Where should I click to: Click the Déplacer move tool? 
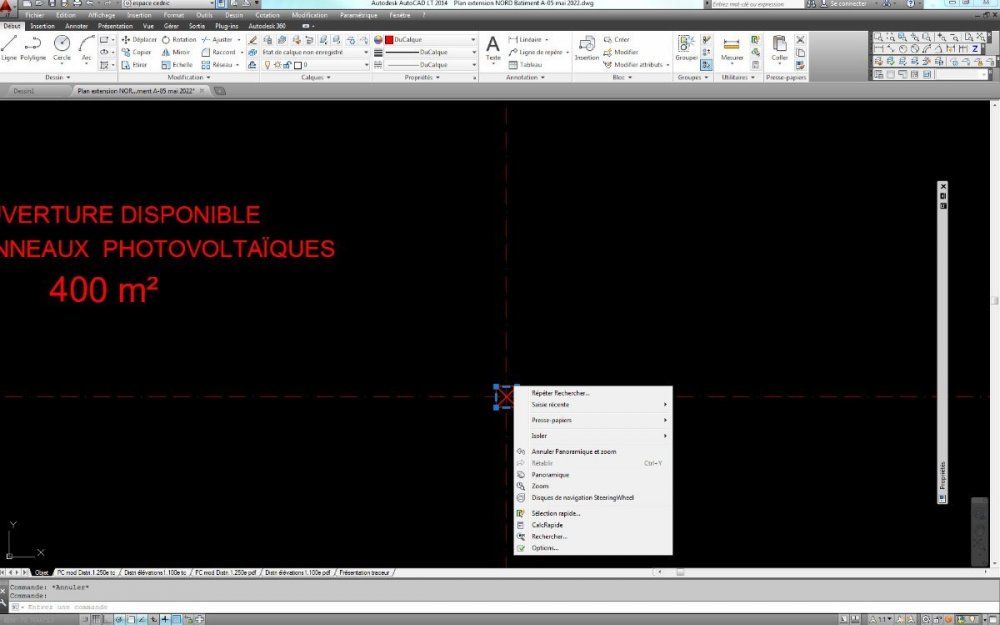pyautogui.click(x=139, y=40)
